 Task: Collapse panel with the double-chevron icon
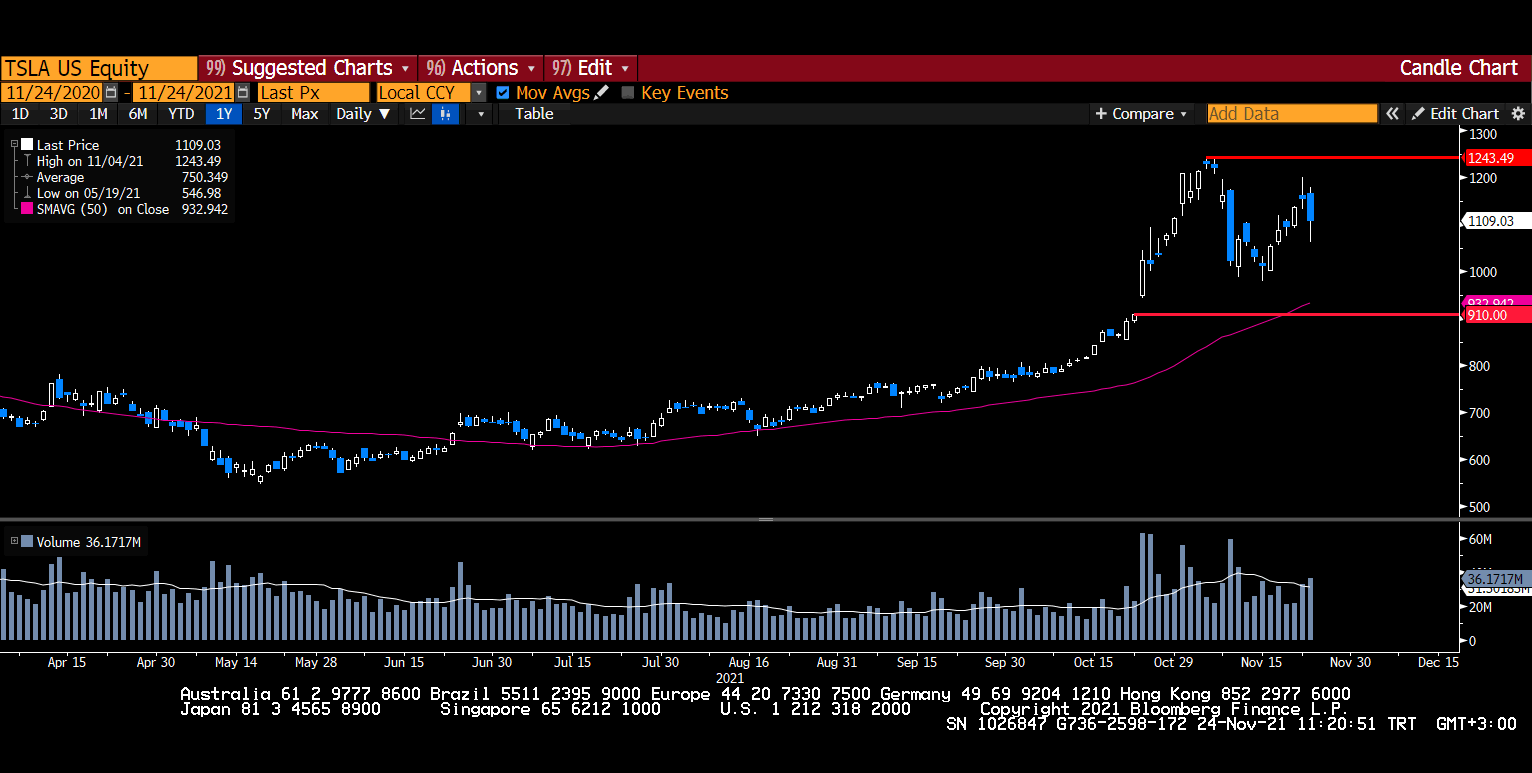pos(1392,114)
